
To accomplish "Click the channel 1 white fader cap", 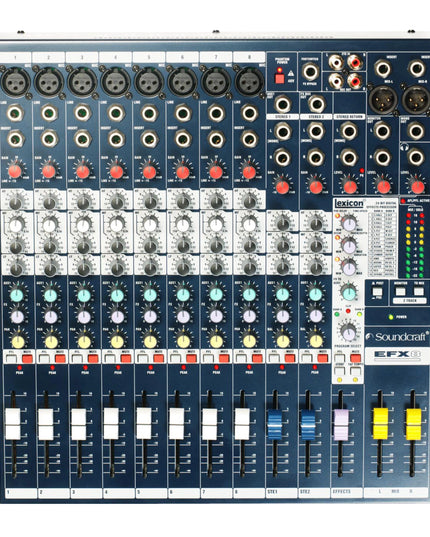I will pyautogui.click(x=13, y=424).
